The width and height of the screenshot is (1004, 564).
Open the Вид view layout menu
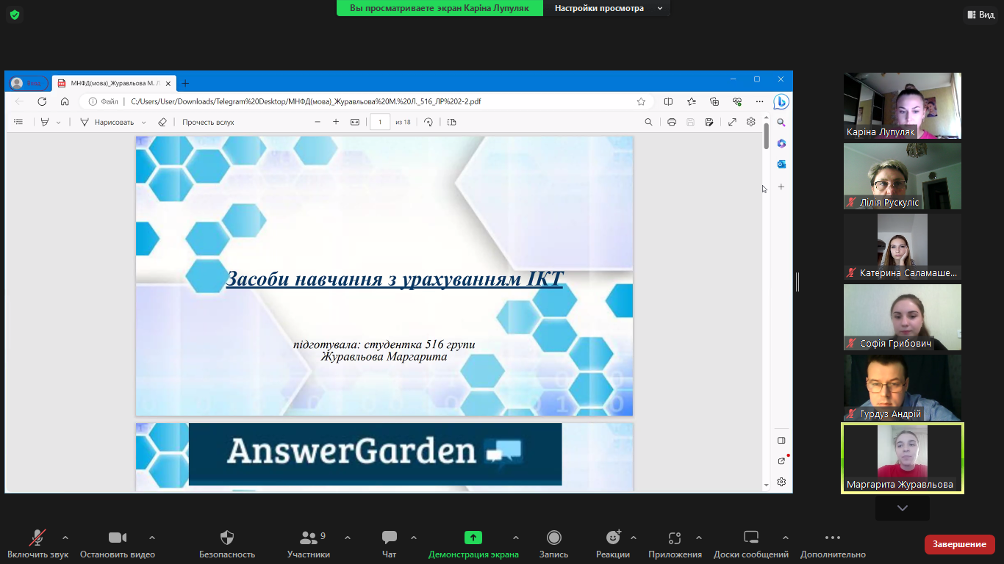tap(979, 15)
